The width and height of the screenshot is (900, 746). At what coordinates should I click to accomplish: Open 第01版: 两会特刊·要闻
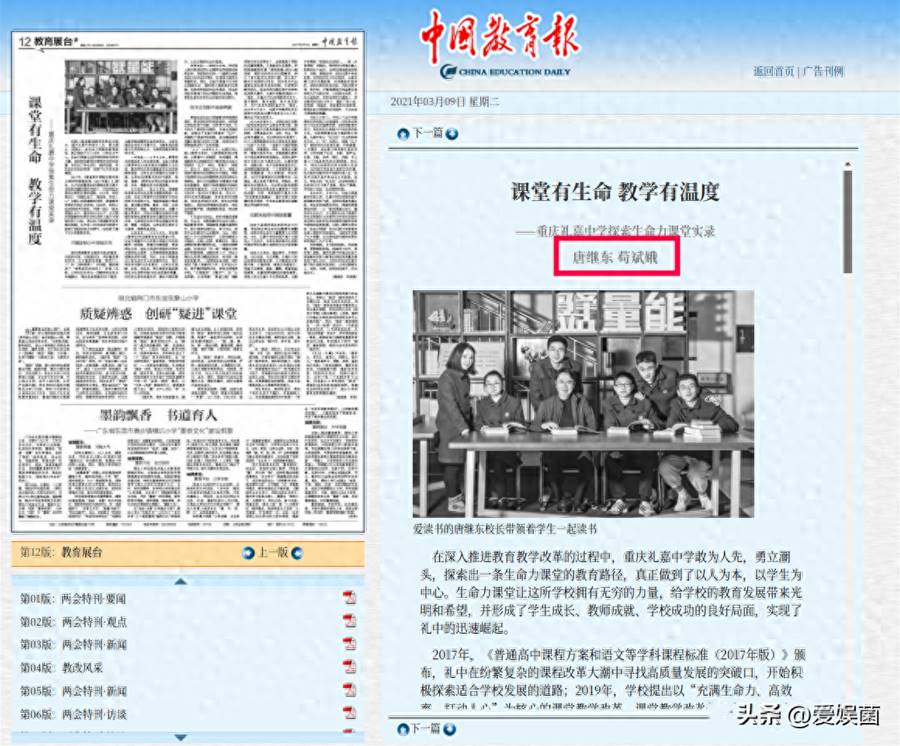[x=73, y=599]
